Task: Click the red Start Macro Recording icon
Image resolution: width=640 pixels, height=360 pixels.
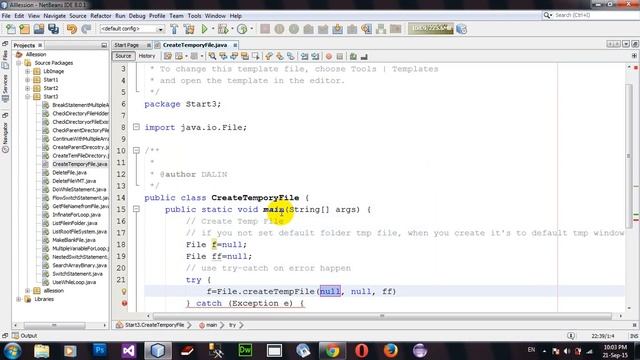Action: point(329,56)
